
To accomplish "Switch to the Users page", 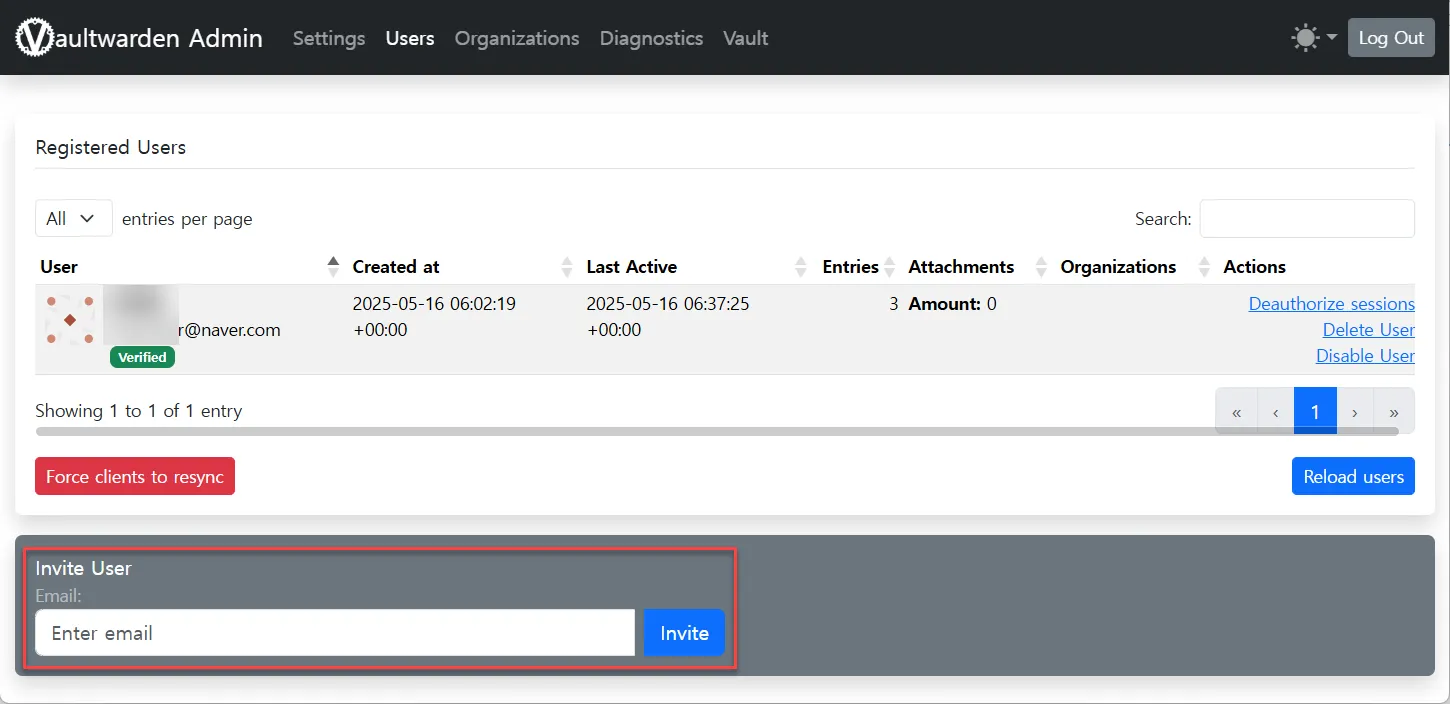I will coord(410,38).
